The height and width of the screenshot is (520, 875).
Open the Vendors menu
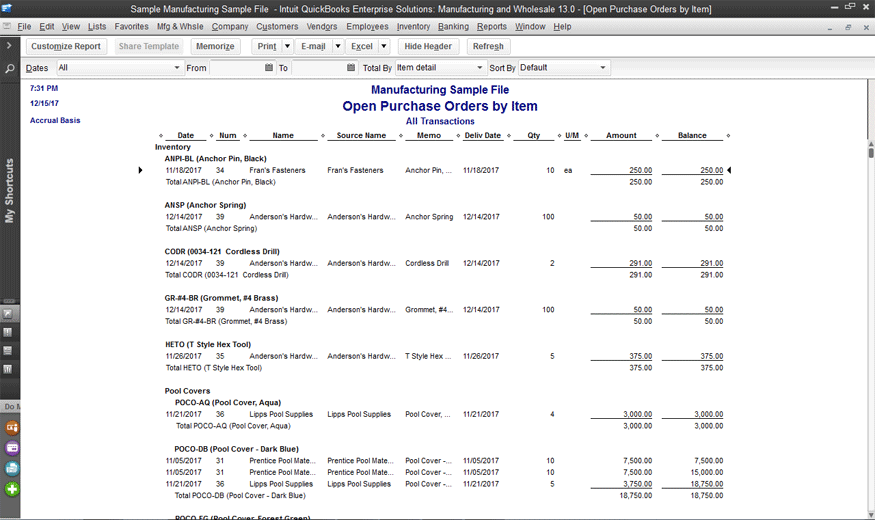click(x=322, y=26)
